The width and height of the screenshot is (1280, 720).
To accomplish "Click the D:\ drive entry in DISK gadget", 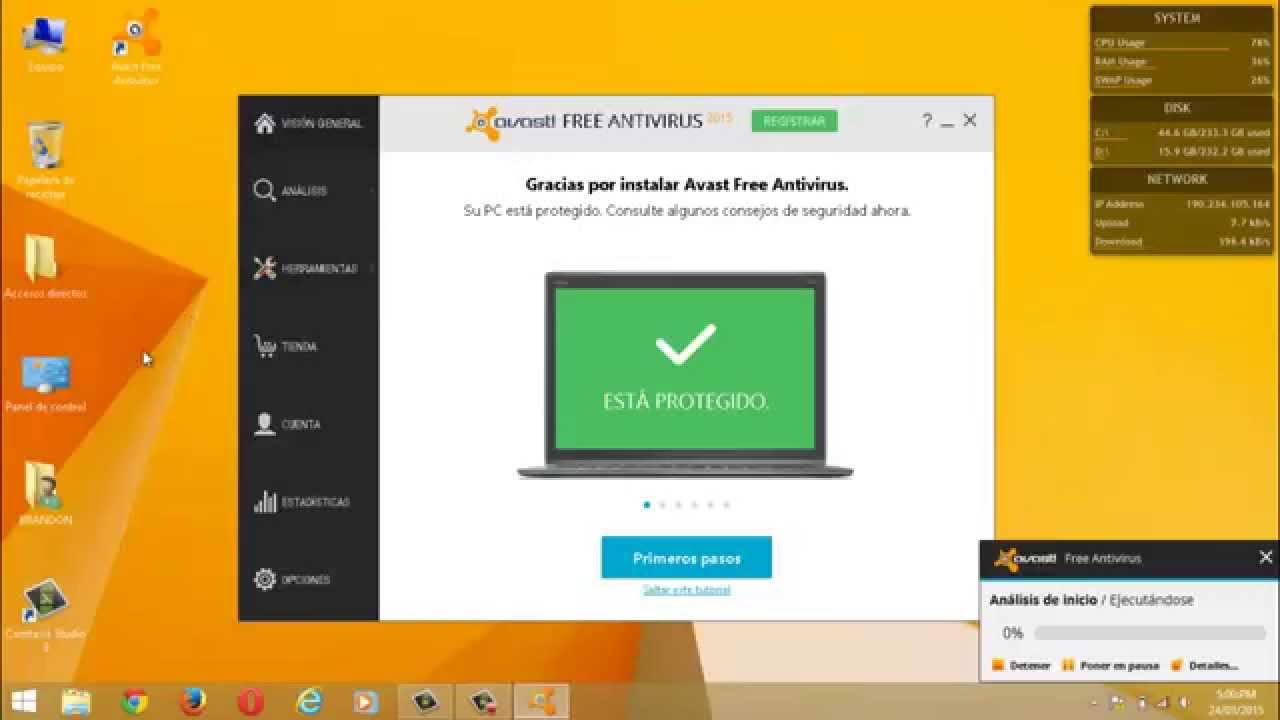I will coord(1181,152).
